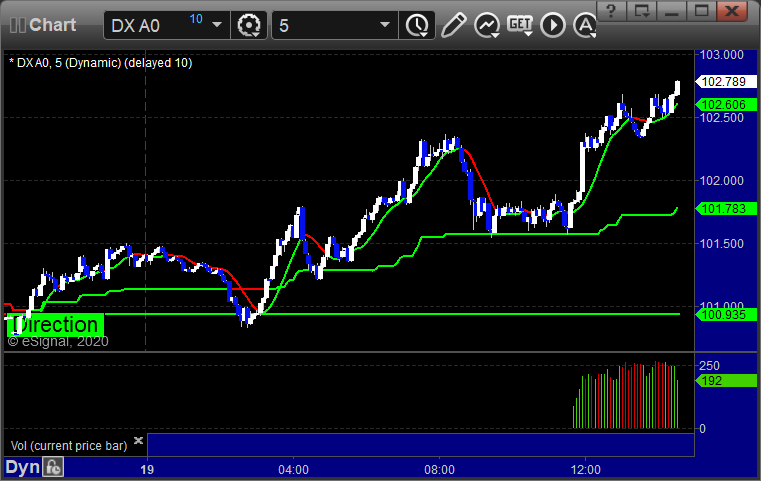Viewport: 761px width, 481px height.
Task: Click the 12:00 time axis label
Action: (585, 470)
